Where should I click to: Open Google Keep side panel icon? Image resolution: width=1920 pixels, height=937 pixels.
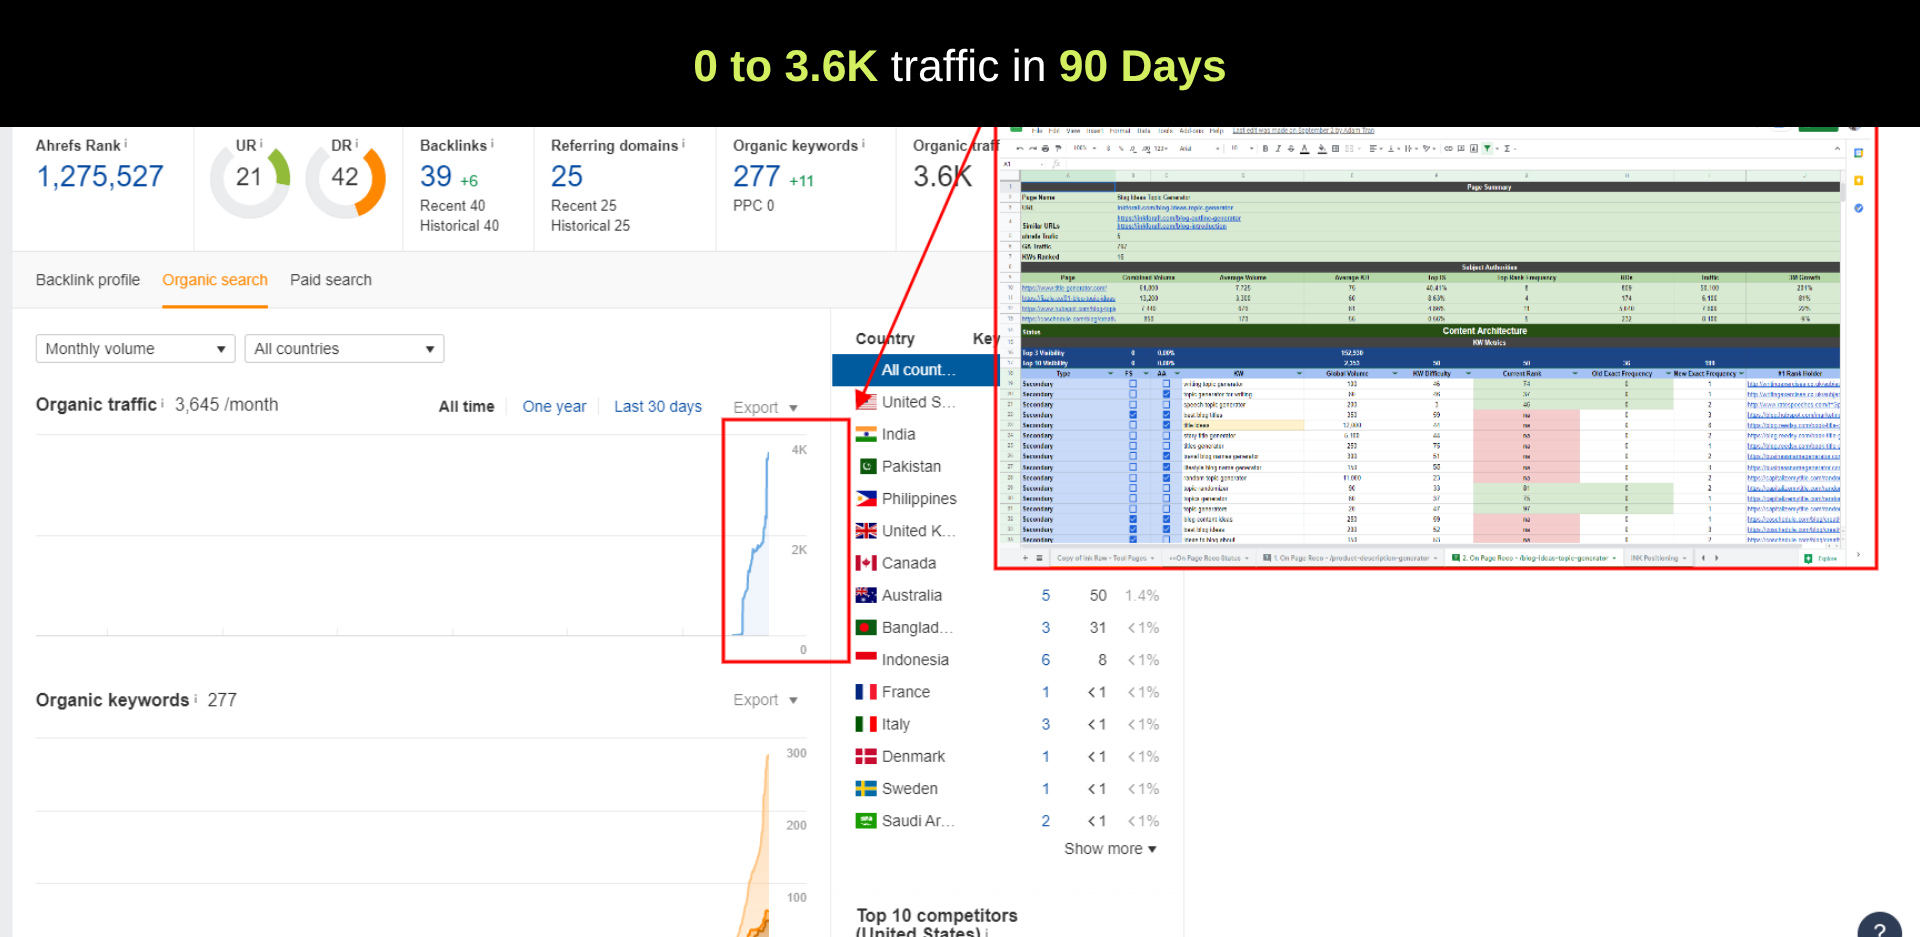click(x=1858, y=181)
